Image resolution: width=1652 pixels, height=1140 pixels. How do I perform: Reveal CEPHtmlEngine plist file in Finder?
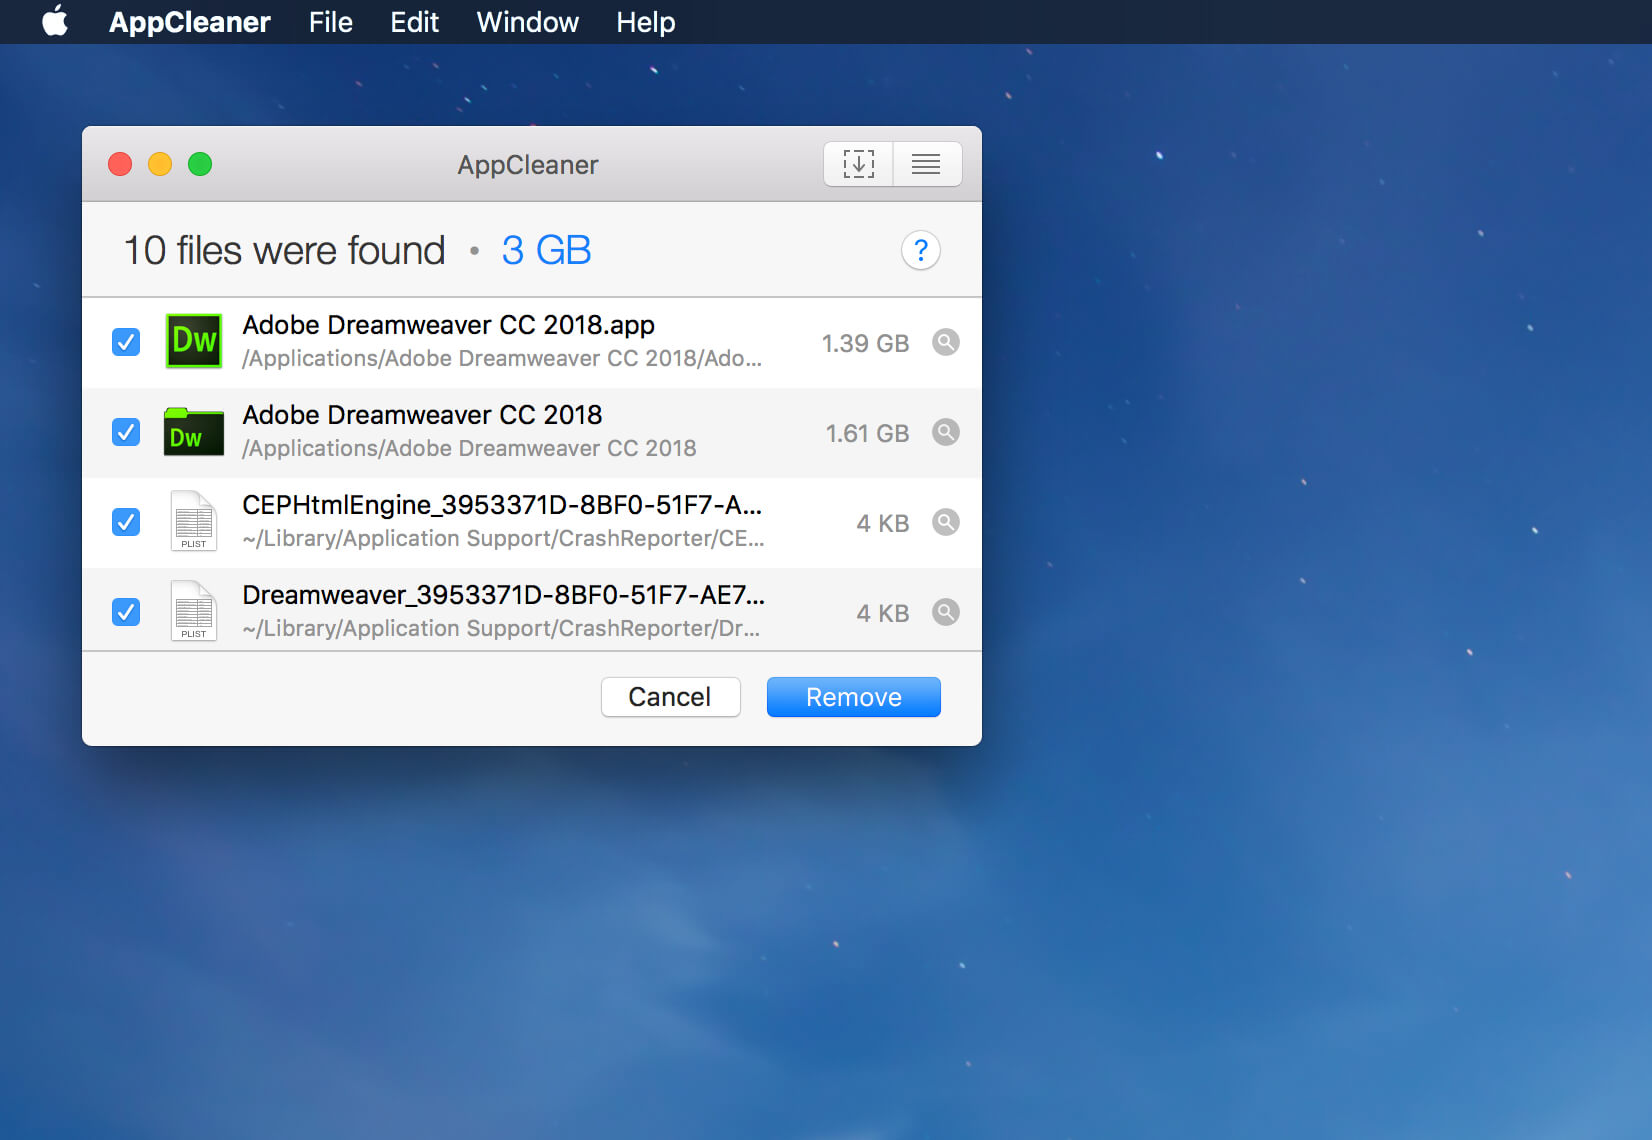click(945, 522)
